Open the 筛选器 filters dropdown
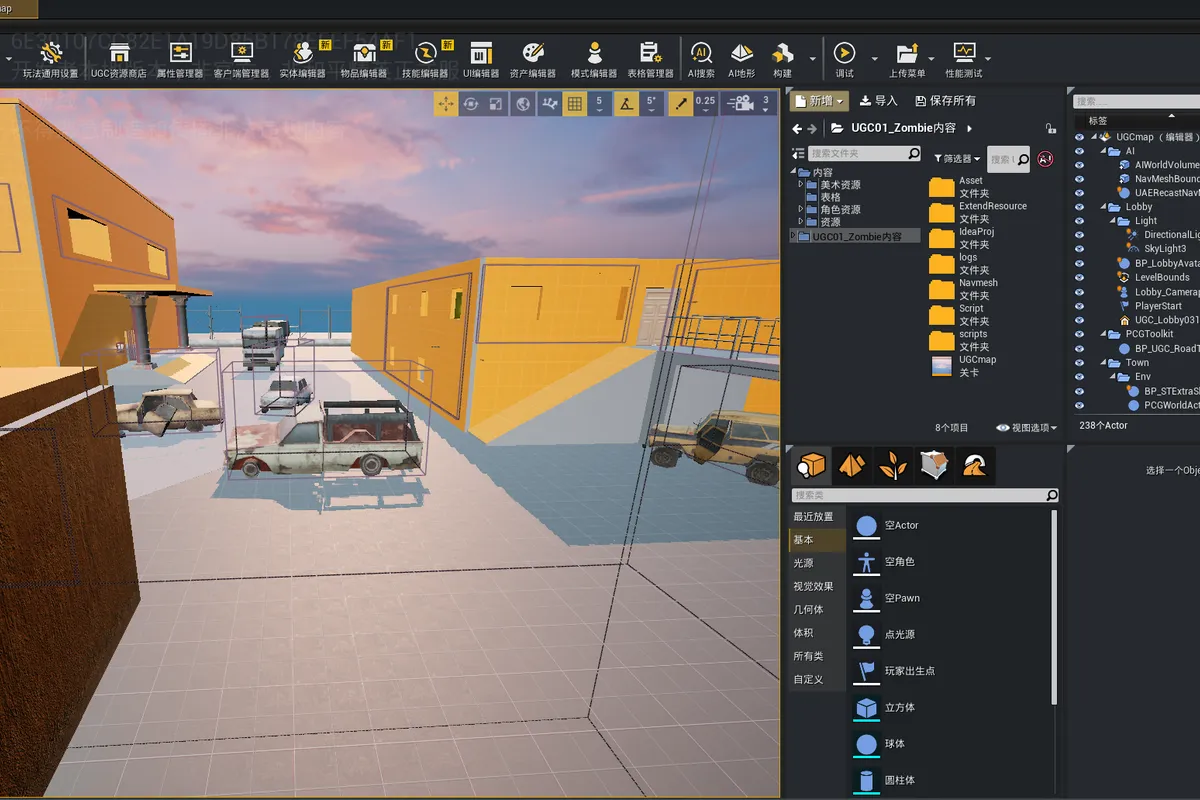 point(958,159)
